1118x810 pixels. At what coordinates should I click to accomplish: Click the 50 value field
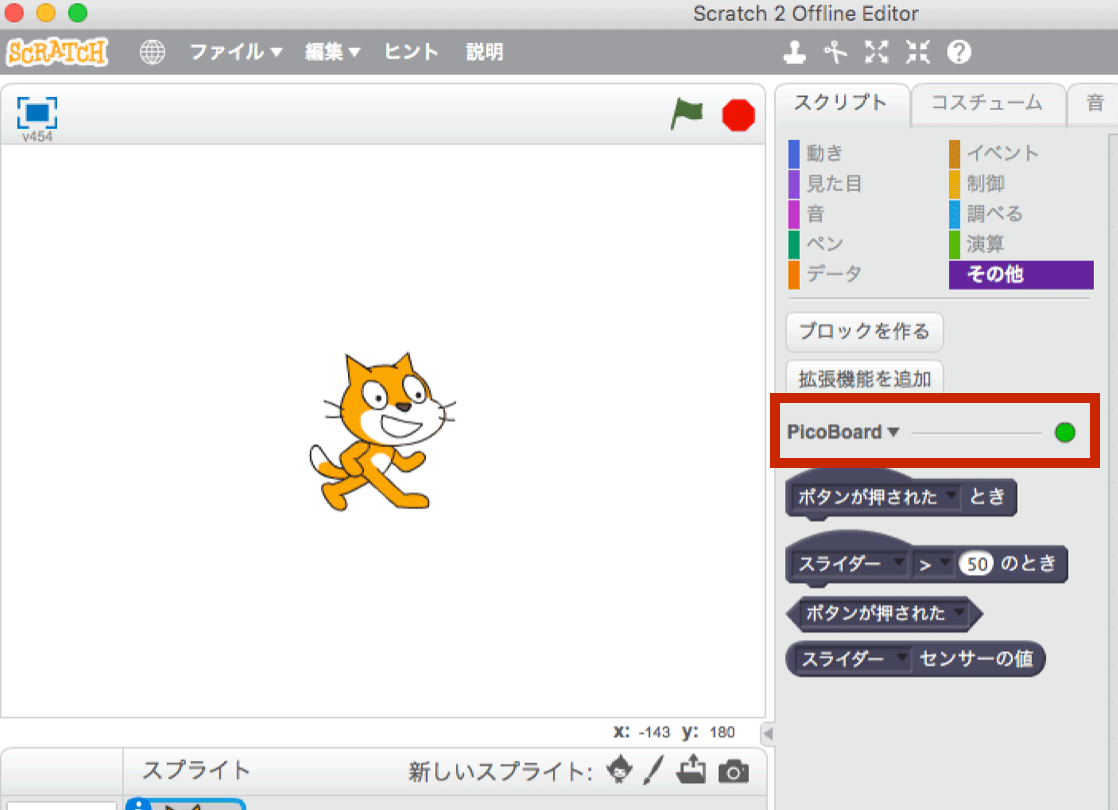point(977,564)
